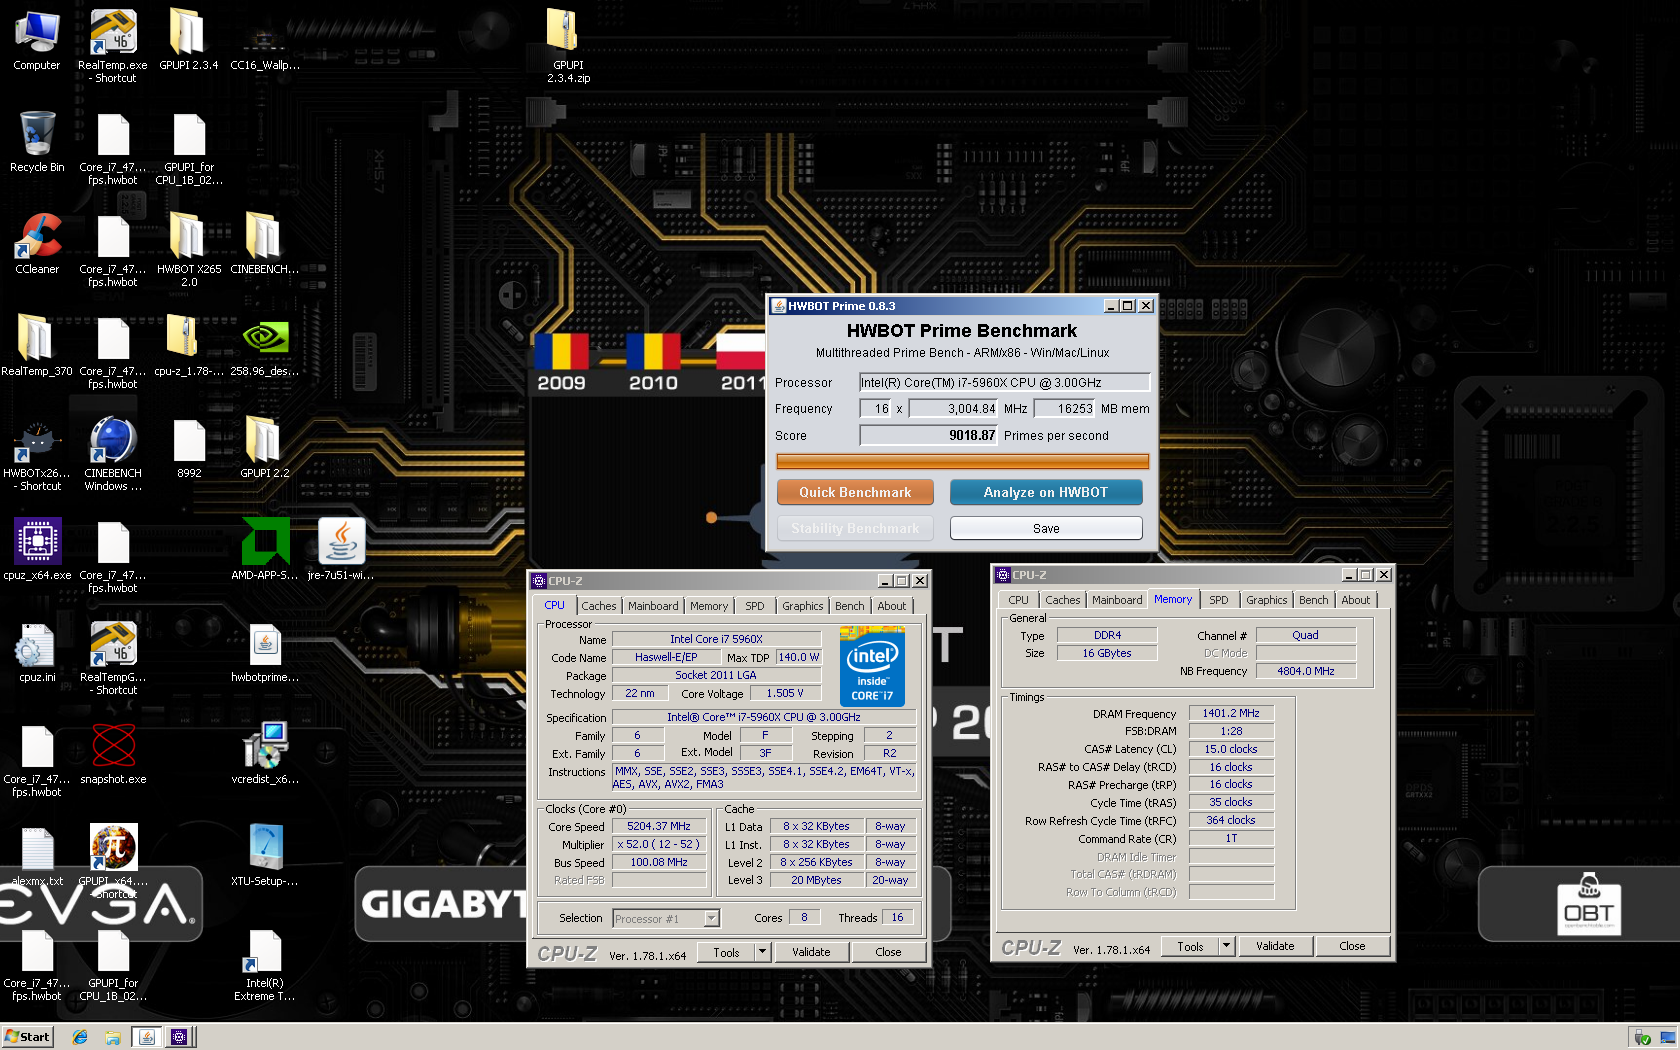Launch the CINEBENCH Windows shortcut
Viewport: 1680px width, 1050px height.
113,454
